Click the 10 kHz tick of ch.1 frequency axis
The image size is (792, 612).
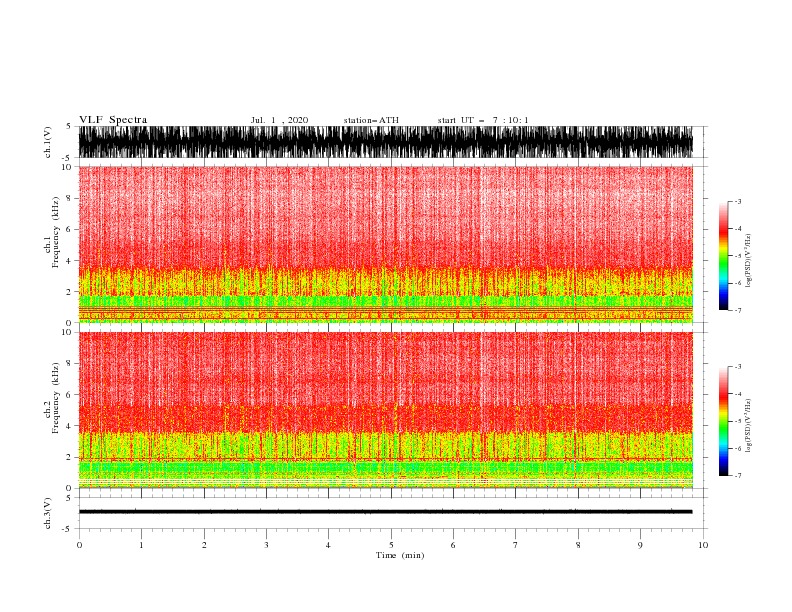[67, 167]
